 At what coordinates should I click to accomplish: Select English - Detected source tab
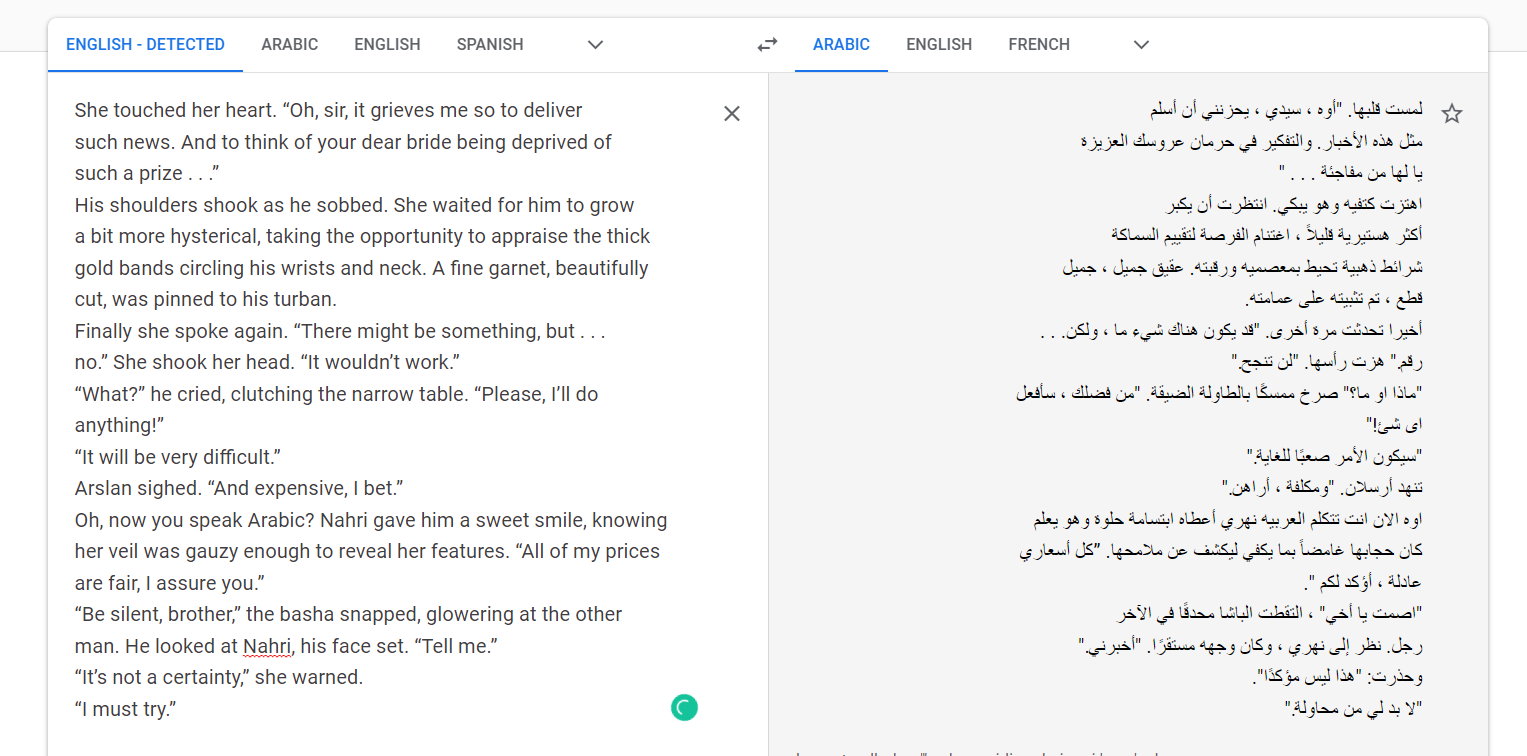point(145,45)
